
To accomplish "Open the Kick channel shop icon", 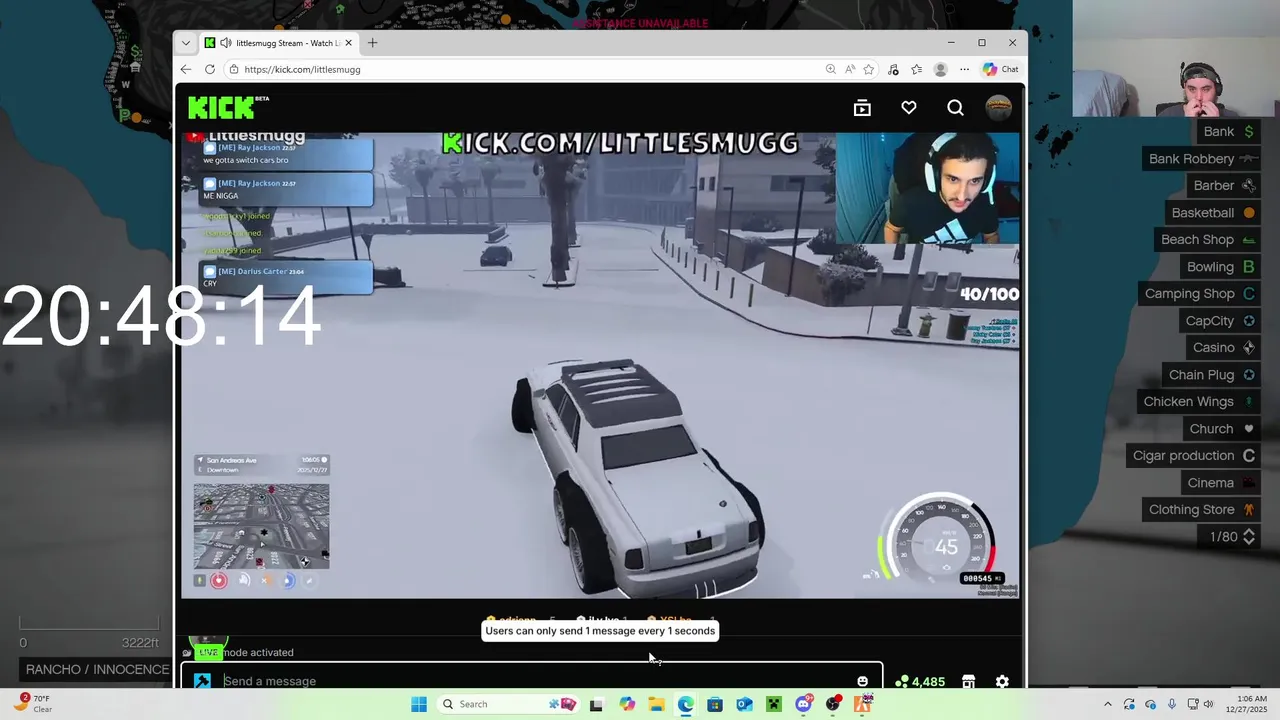I will [x=968, y=681].
